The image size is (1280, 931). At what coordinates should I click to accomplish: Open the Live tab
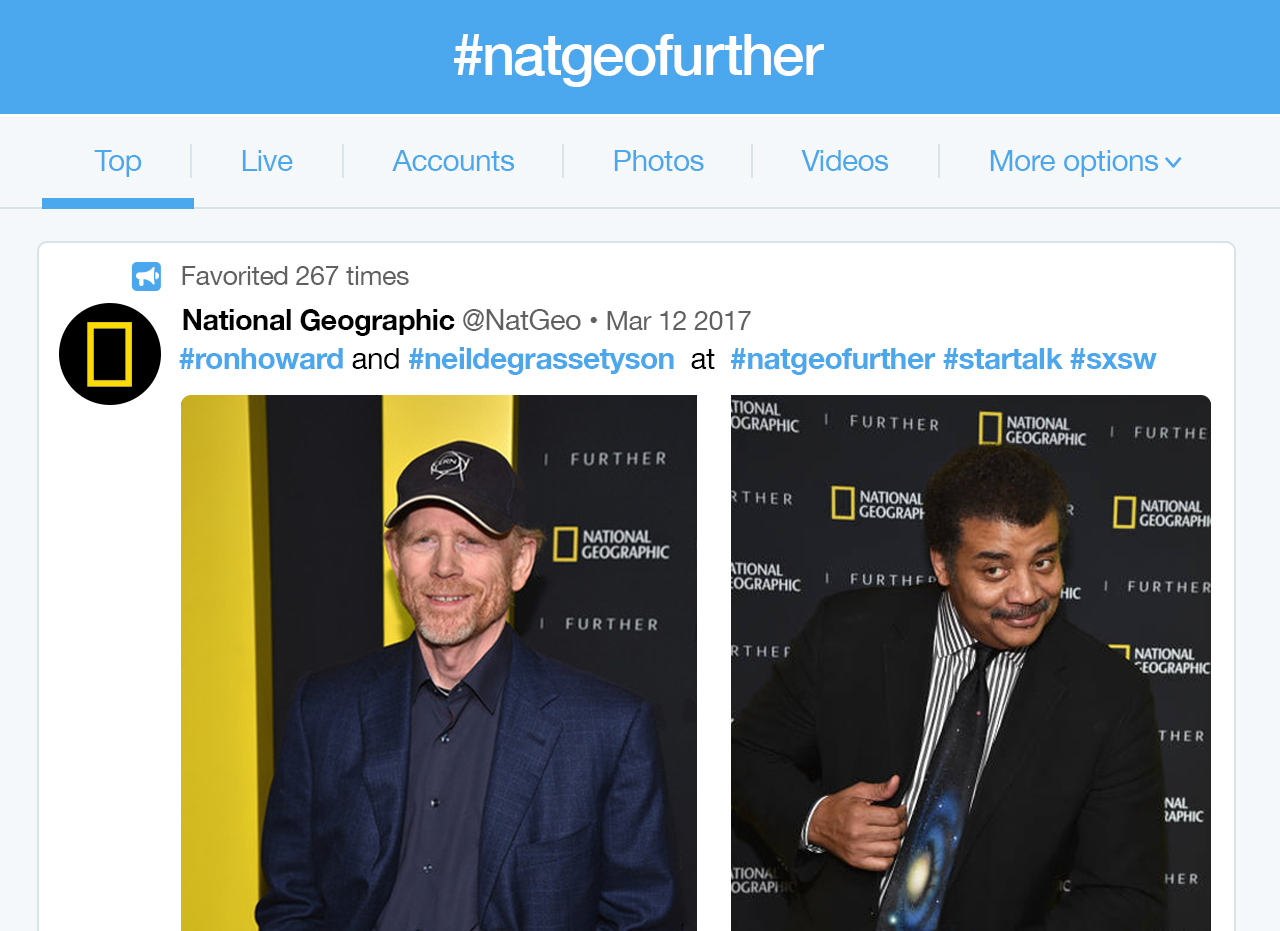[x=267, y=161]
